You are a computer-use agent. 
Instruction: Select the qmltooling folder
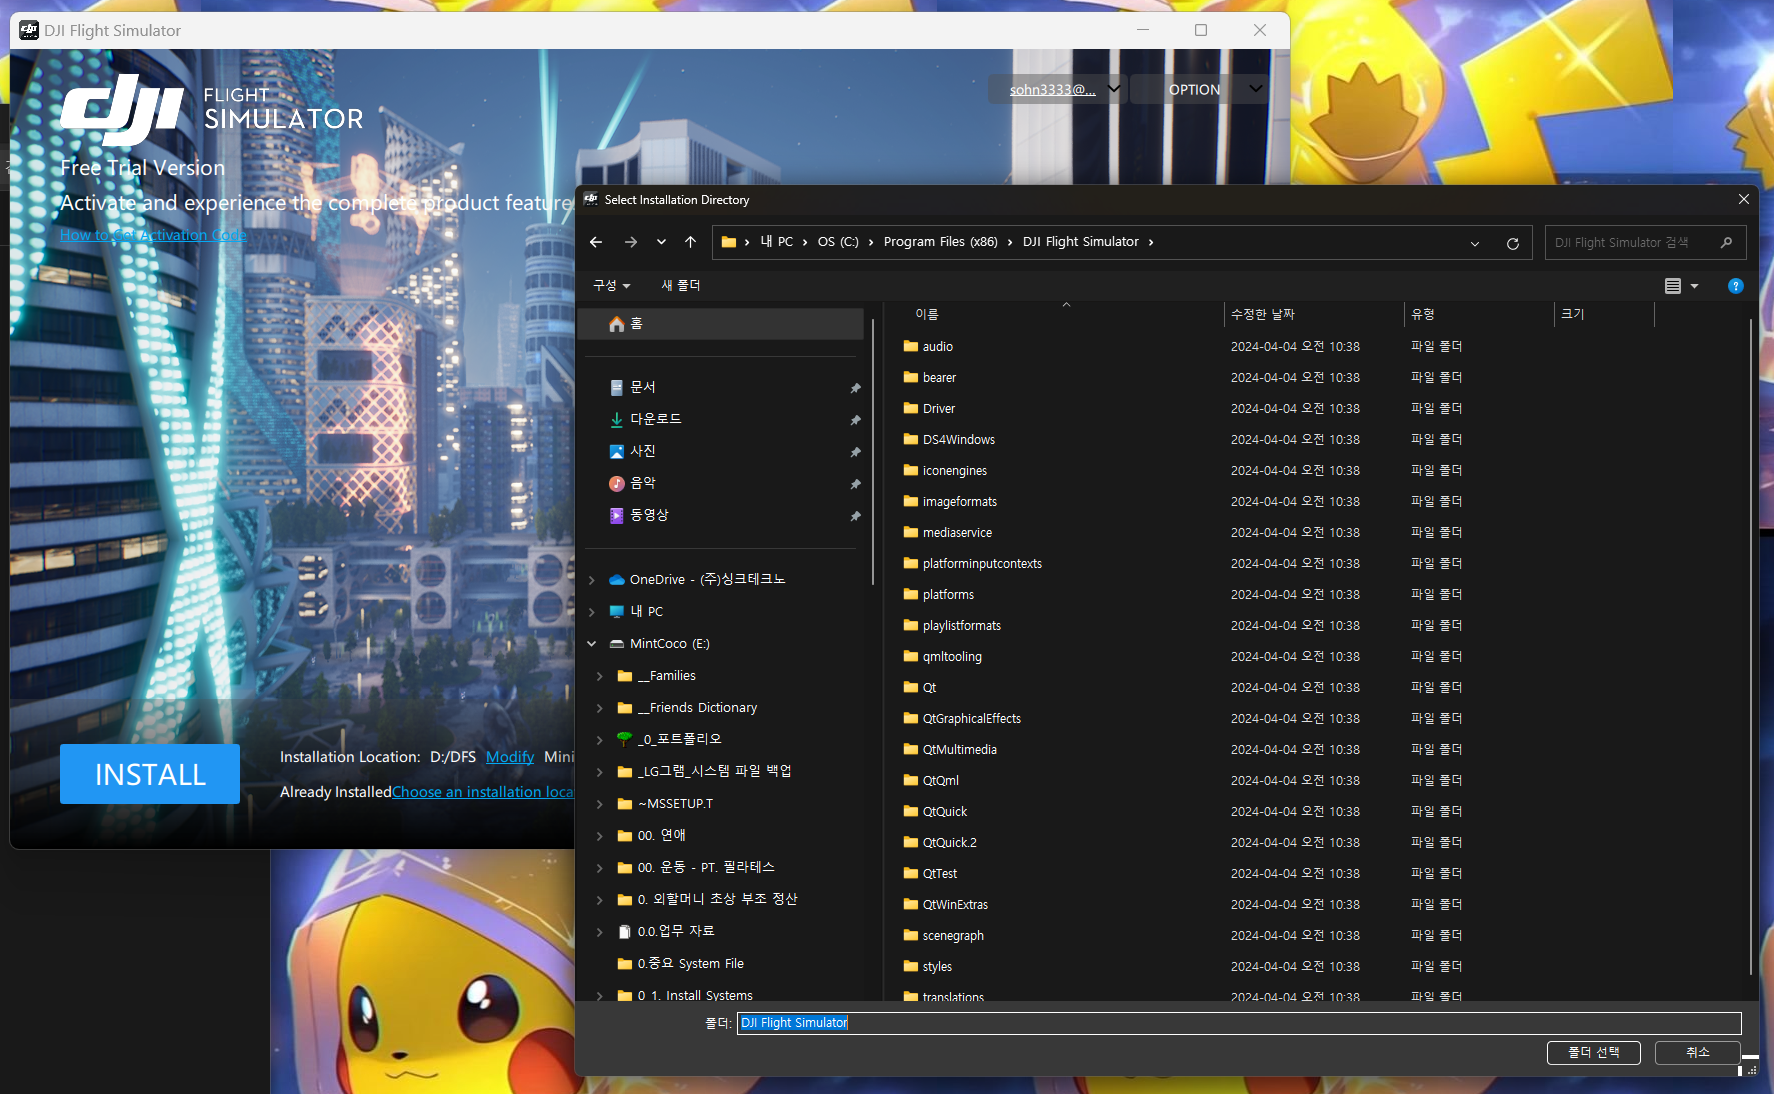(x=952, y=656)
